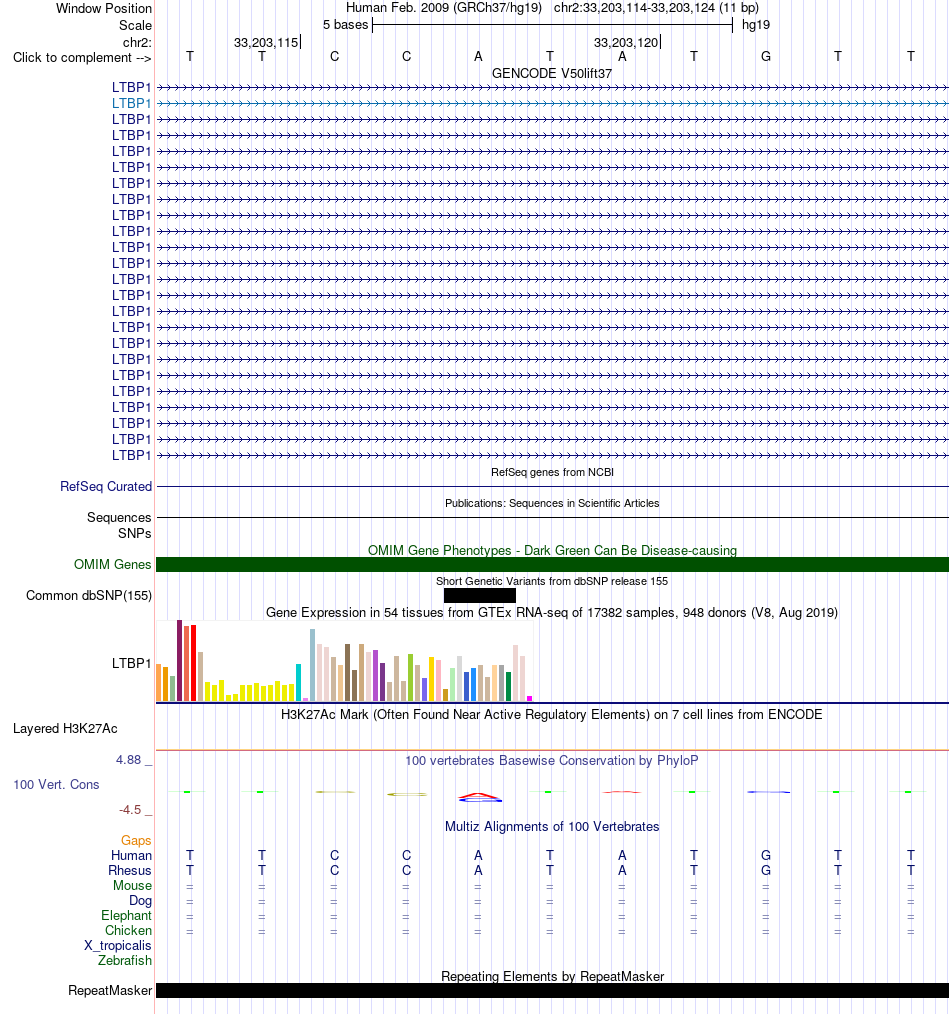Click the Dog species label

(140, 901)
